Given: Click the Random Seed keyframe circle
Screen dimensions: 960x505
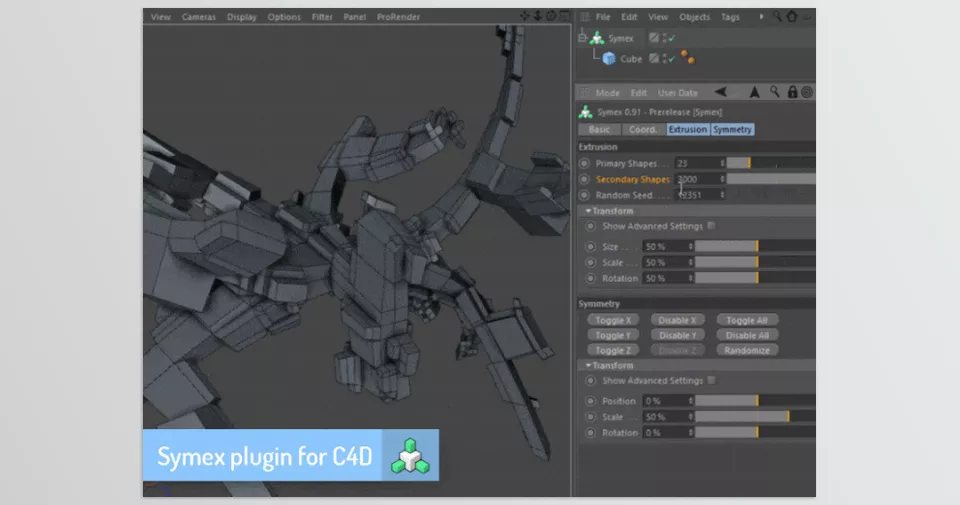Looking at the screenshot, I should point(584,195).
